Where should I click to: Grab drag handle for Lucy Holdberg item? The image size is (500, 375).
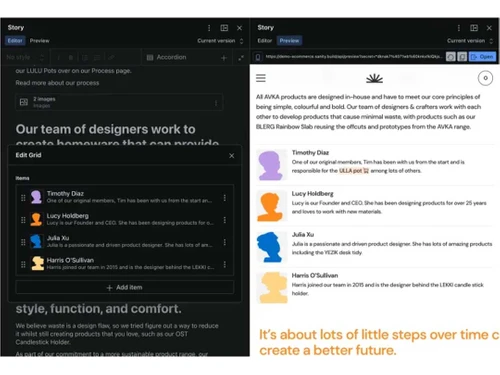23,220
